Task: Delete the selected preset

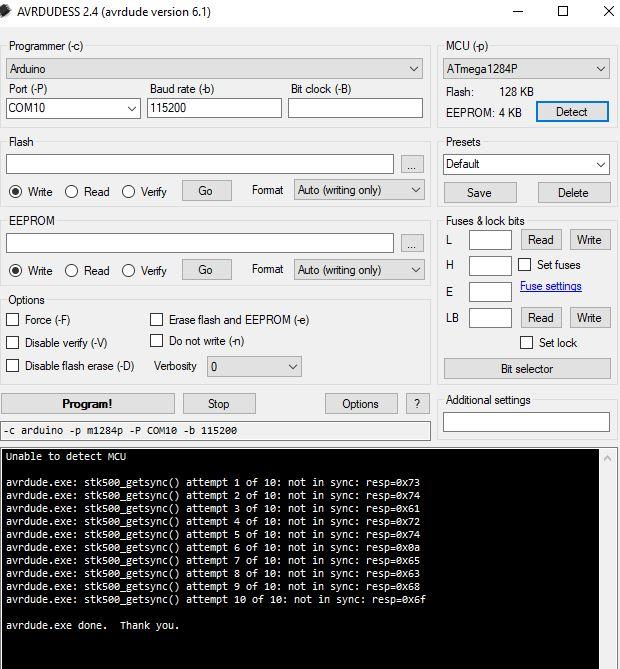Action: coord(574,193)
